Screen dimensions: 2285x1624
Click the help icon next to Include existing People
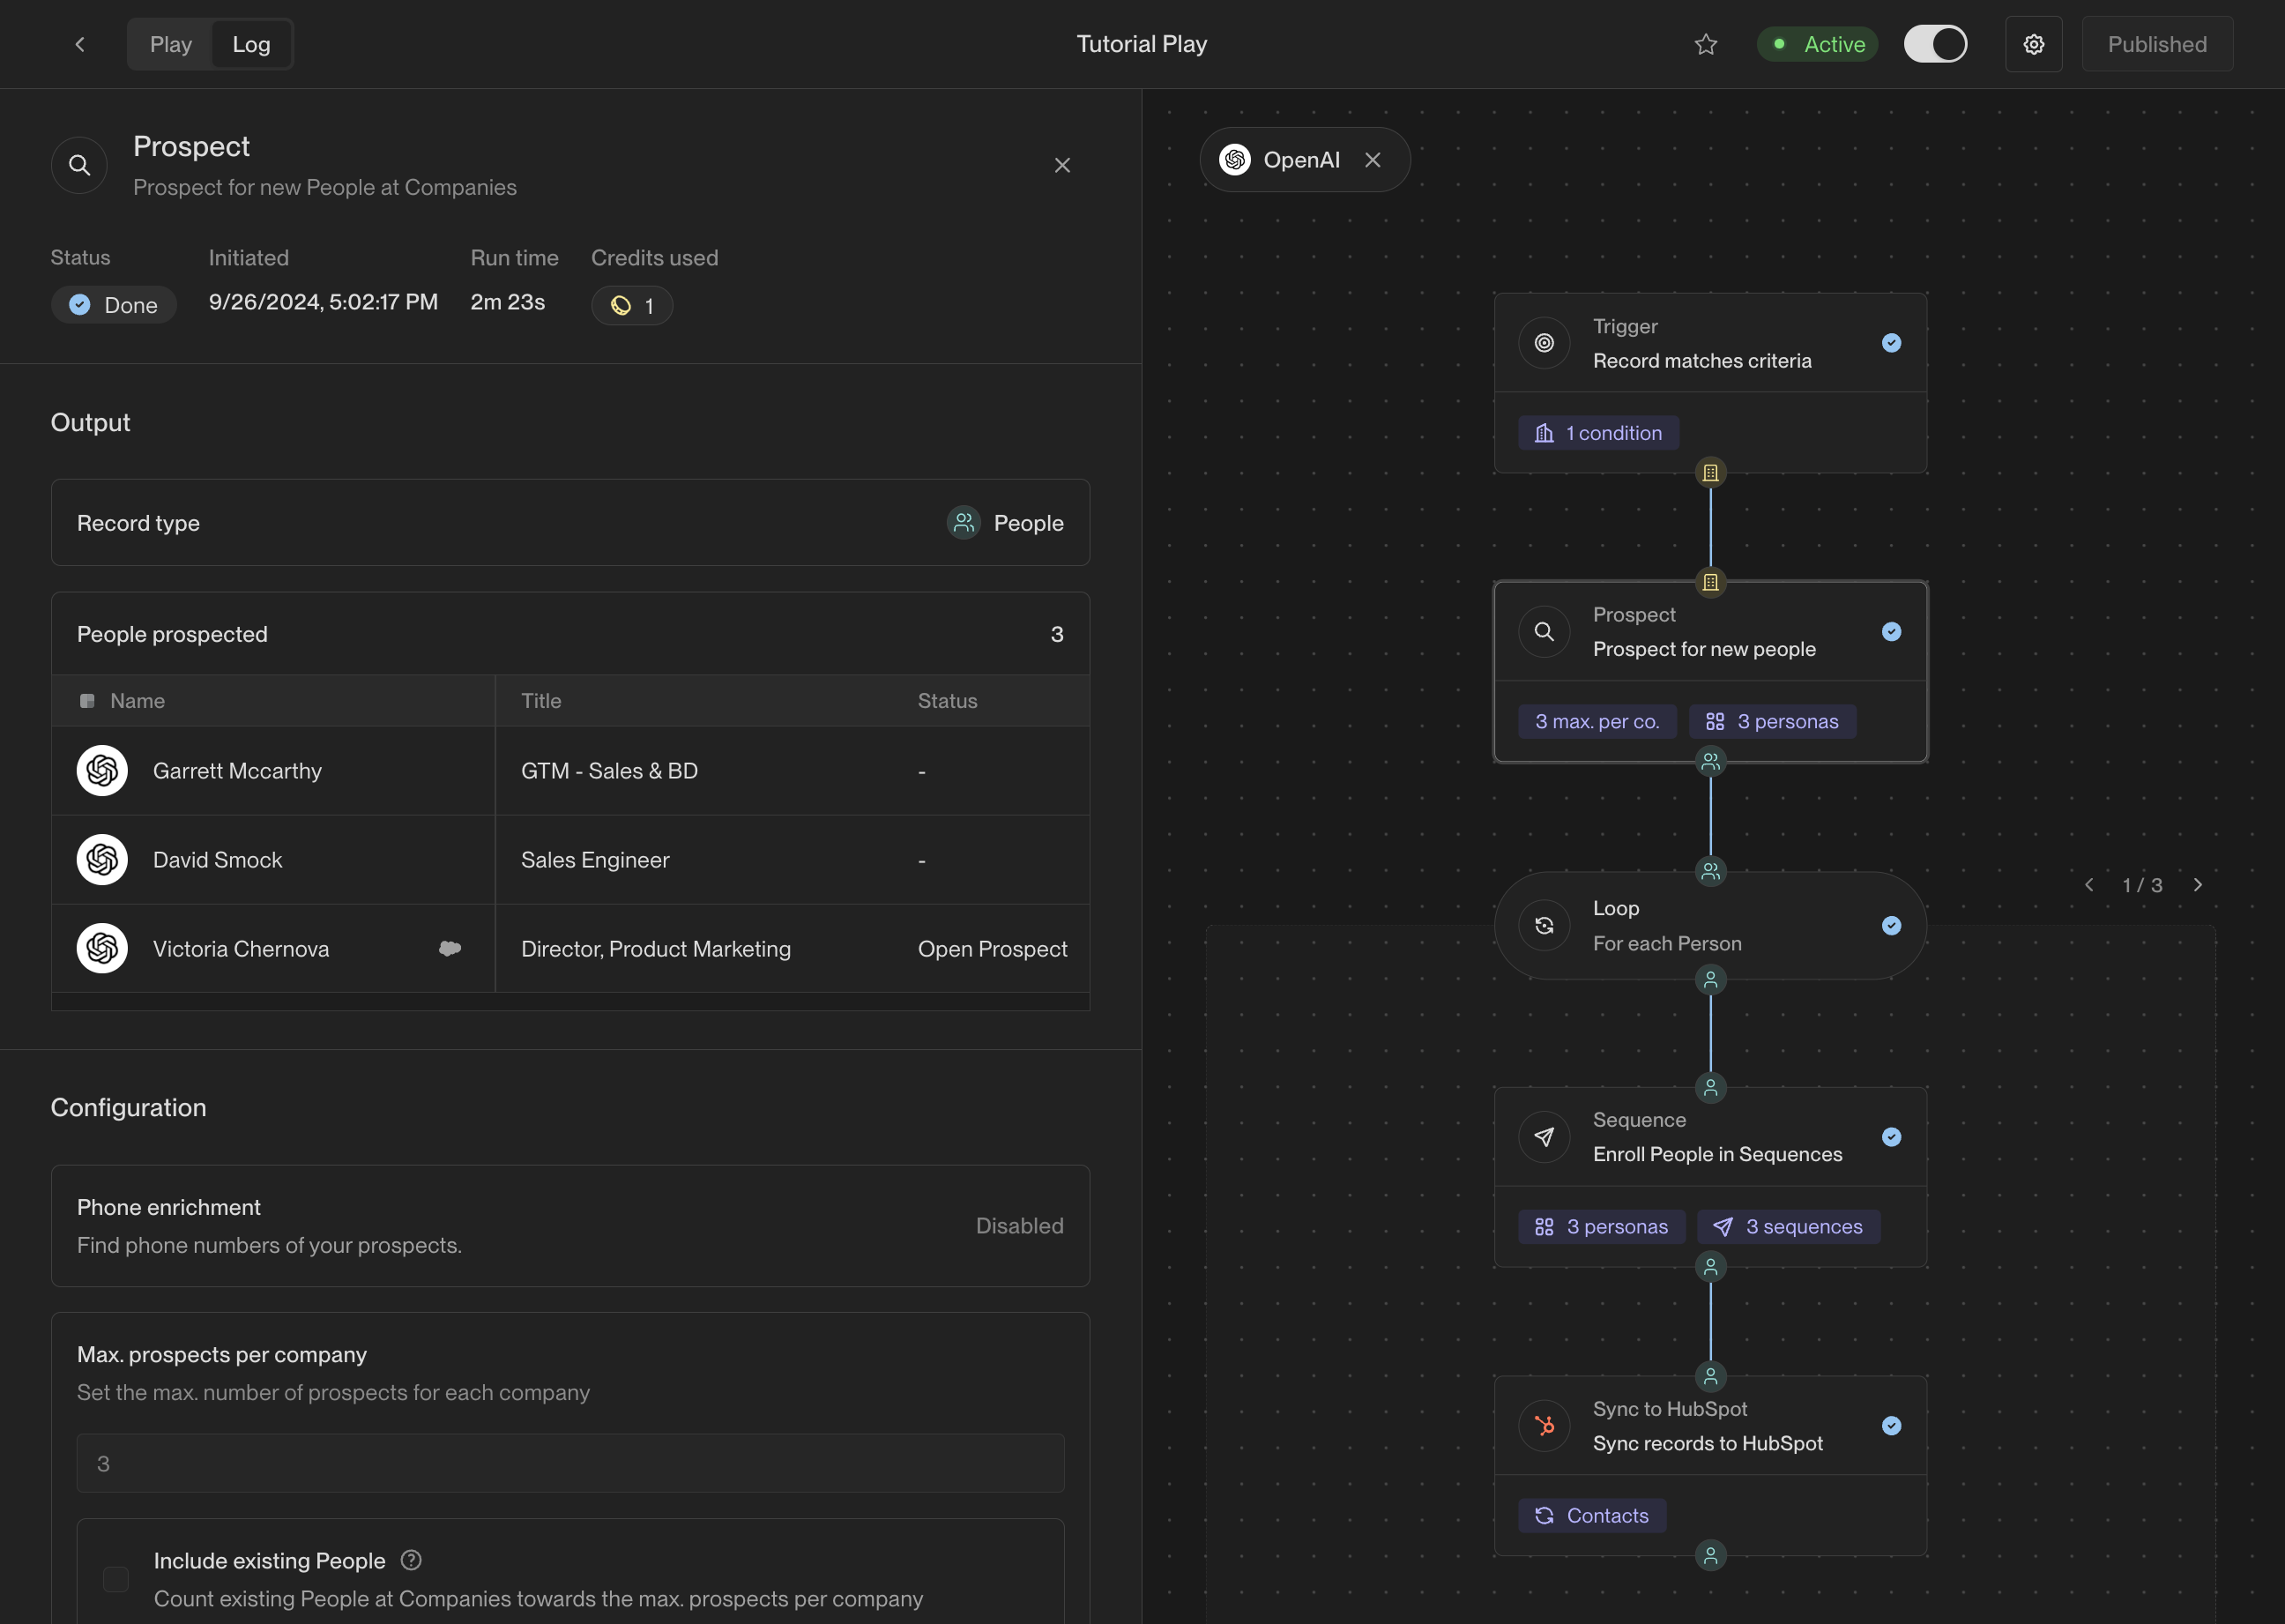tap(411, 1560)
